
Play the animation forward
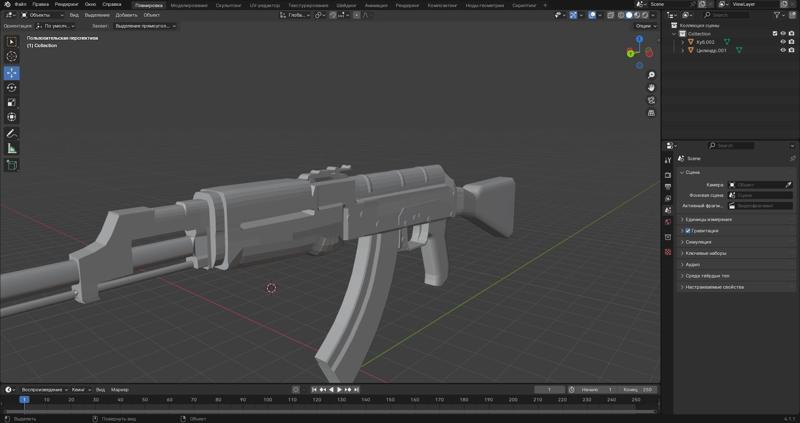[339, 389]
